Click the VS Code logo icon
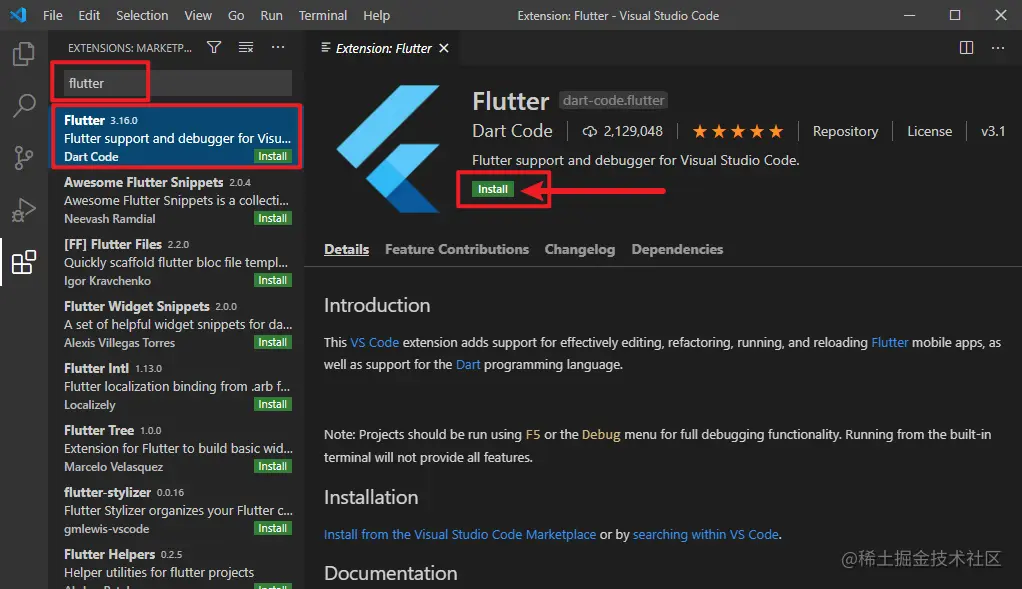Viewport: 1022px width, 589px height. (18, 14)
